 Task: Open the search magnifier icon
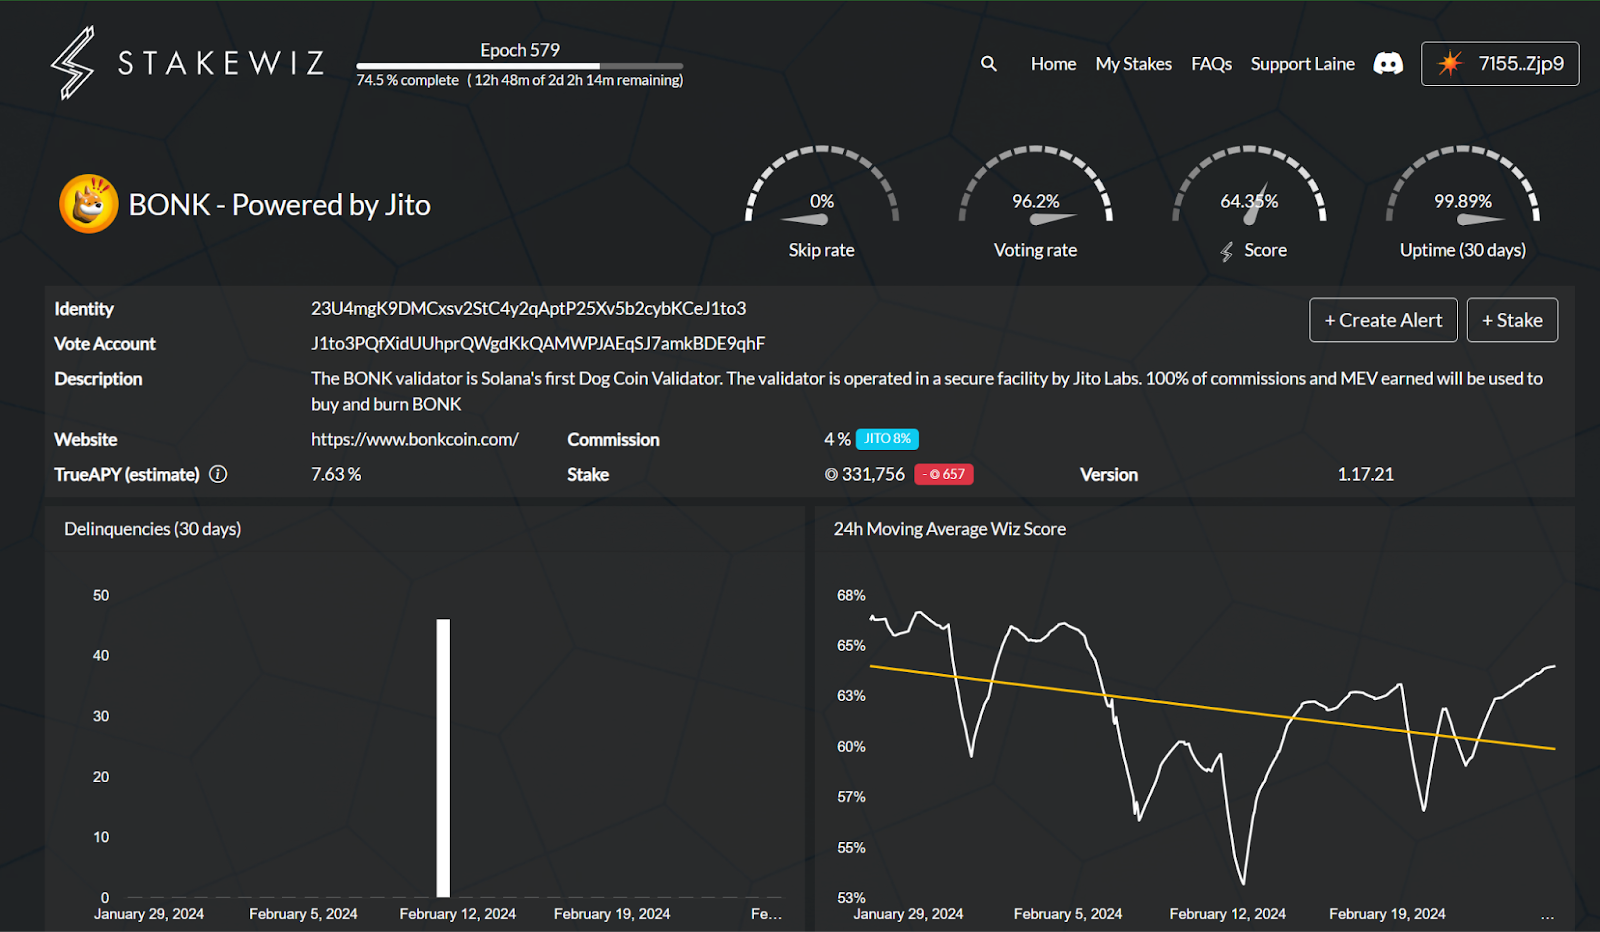989,63
